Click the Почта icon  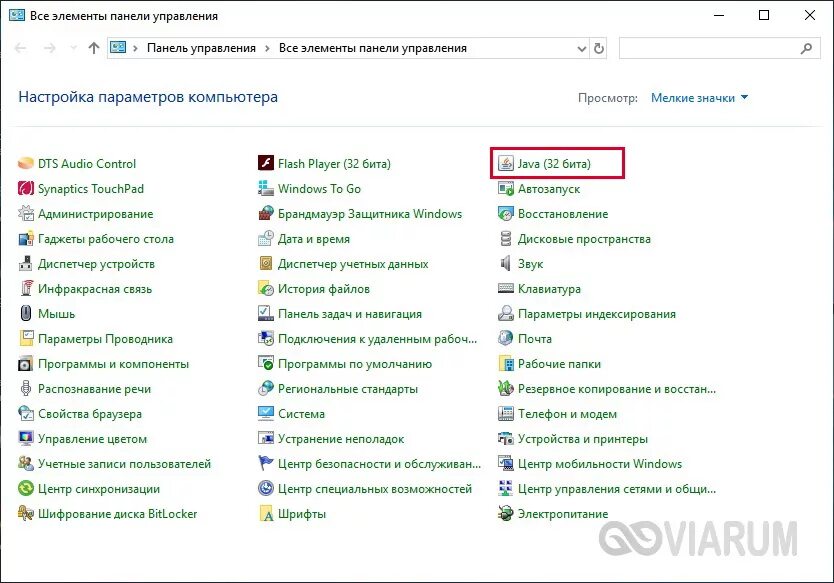tap(505, 338)
